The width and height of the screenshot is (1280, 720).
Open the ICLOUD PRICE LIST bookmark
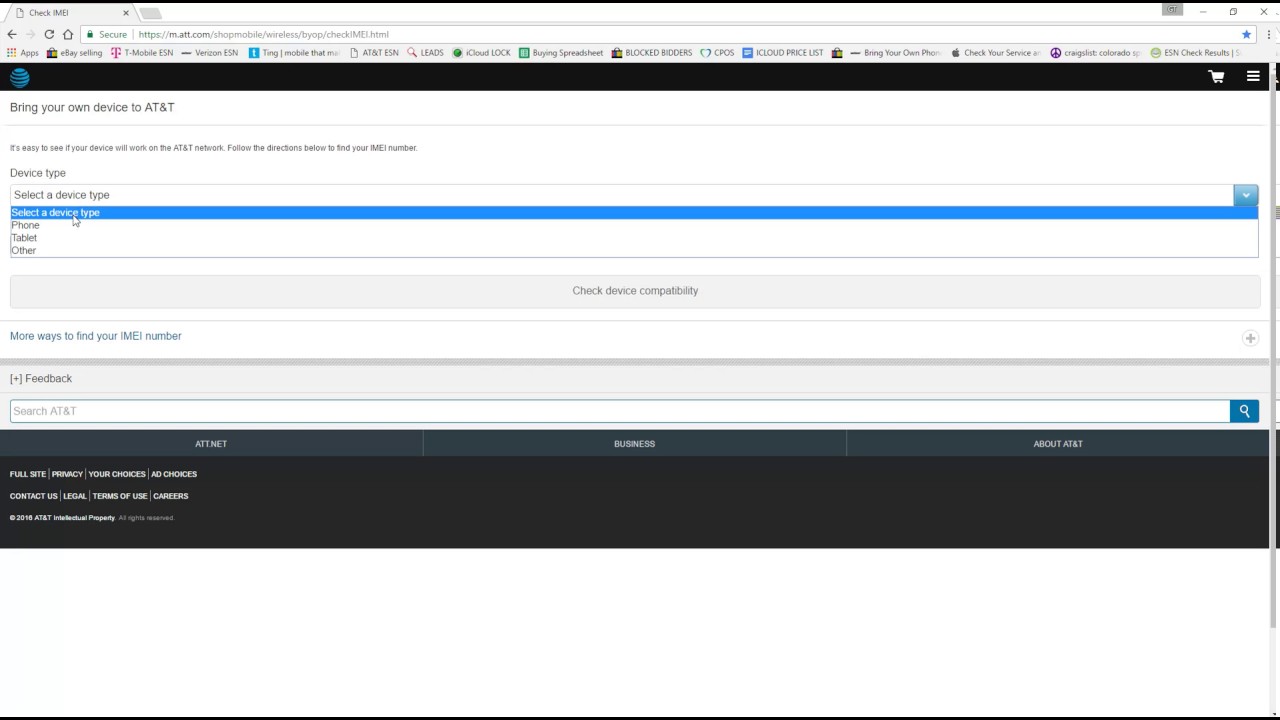783,53
